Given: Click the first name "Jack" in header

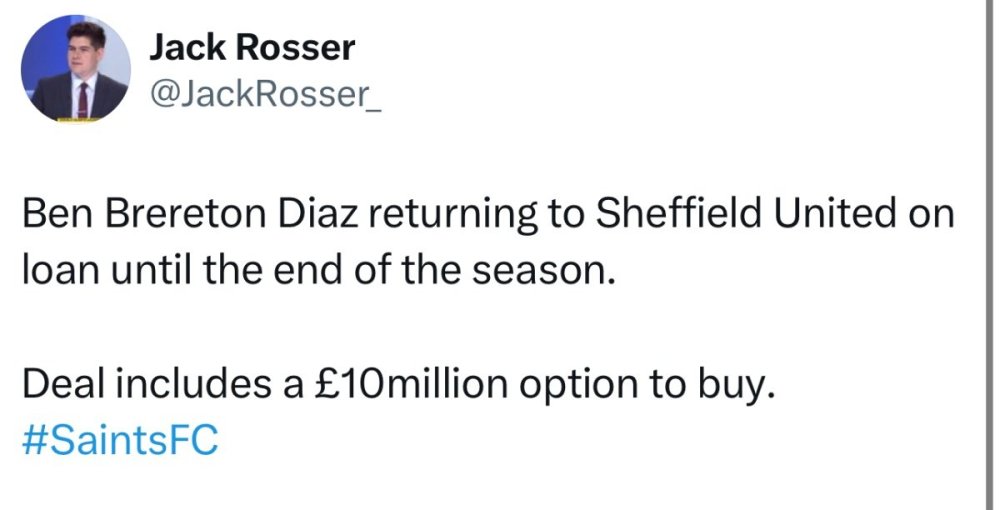Looking at the screenshot, I should pyautogui.click(x=185, y=48).
